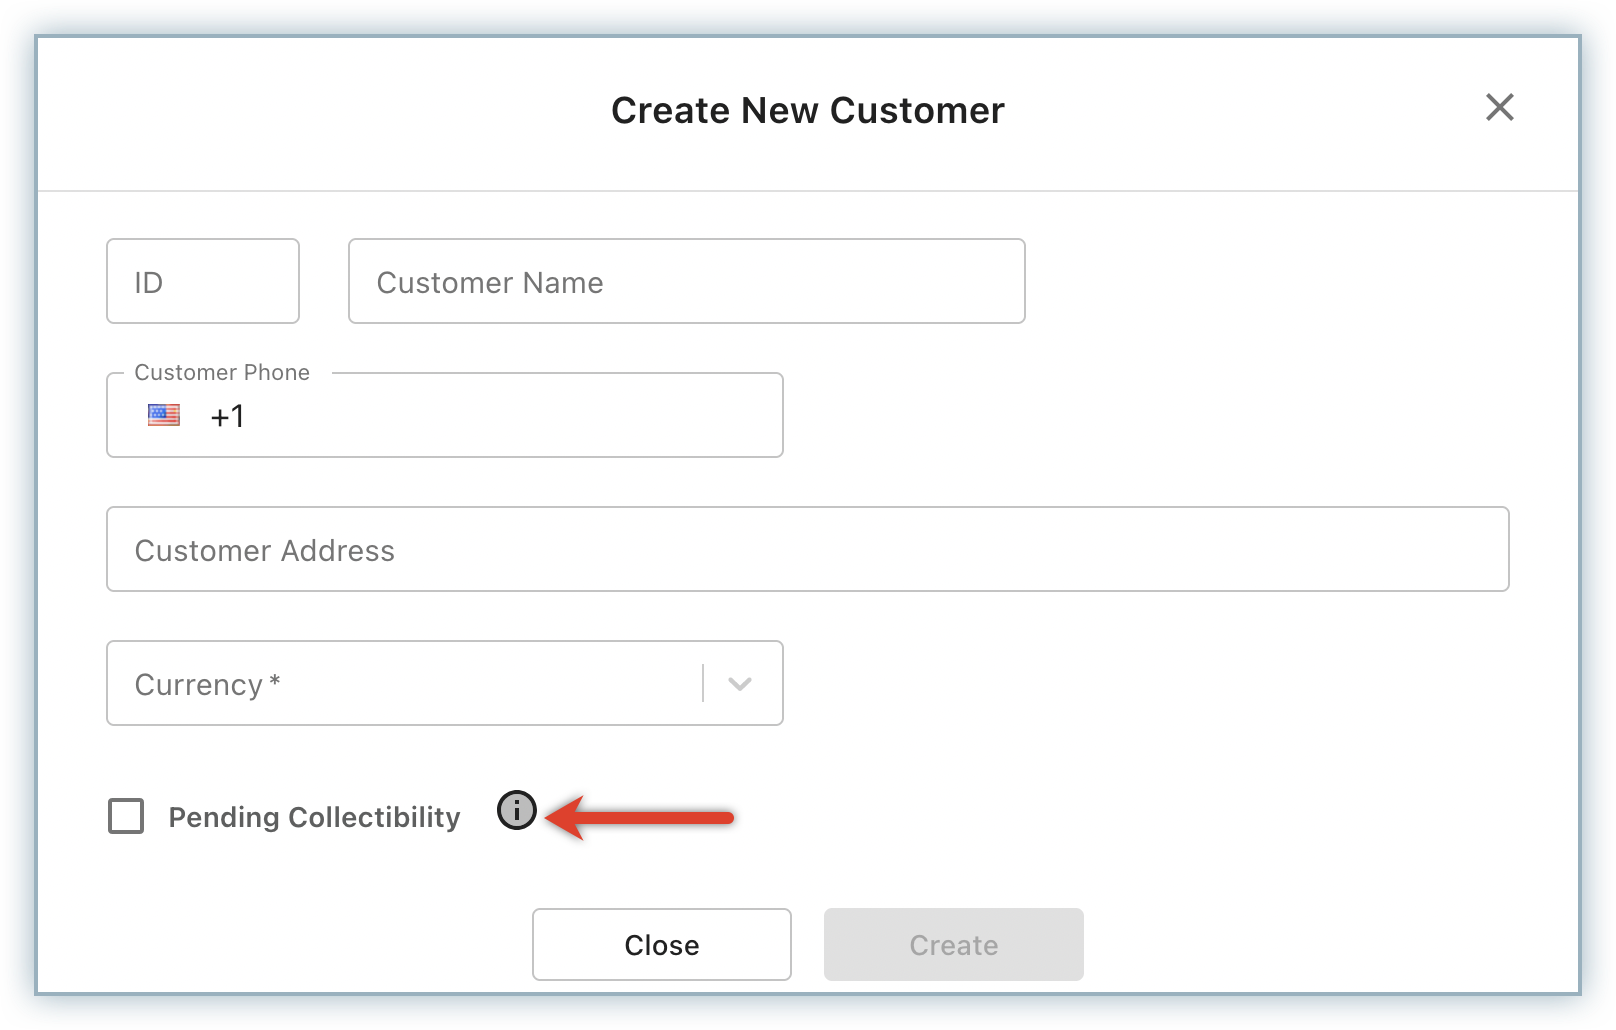Click the info icon beside Pending Collectibility
This screenshot has height=1030, width=1616.
tap(517, 810)
